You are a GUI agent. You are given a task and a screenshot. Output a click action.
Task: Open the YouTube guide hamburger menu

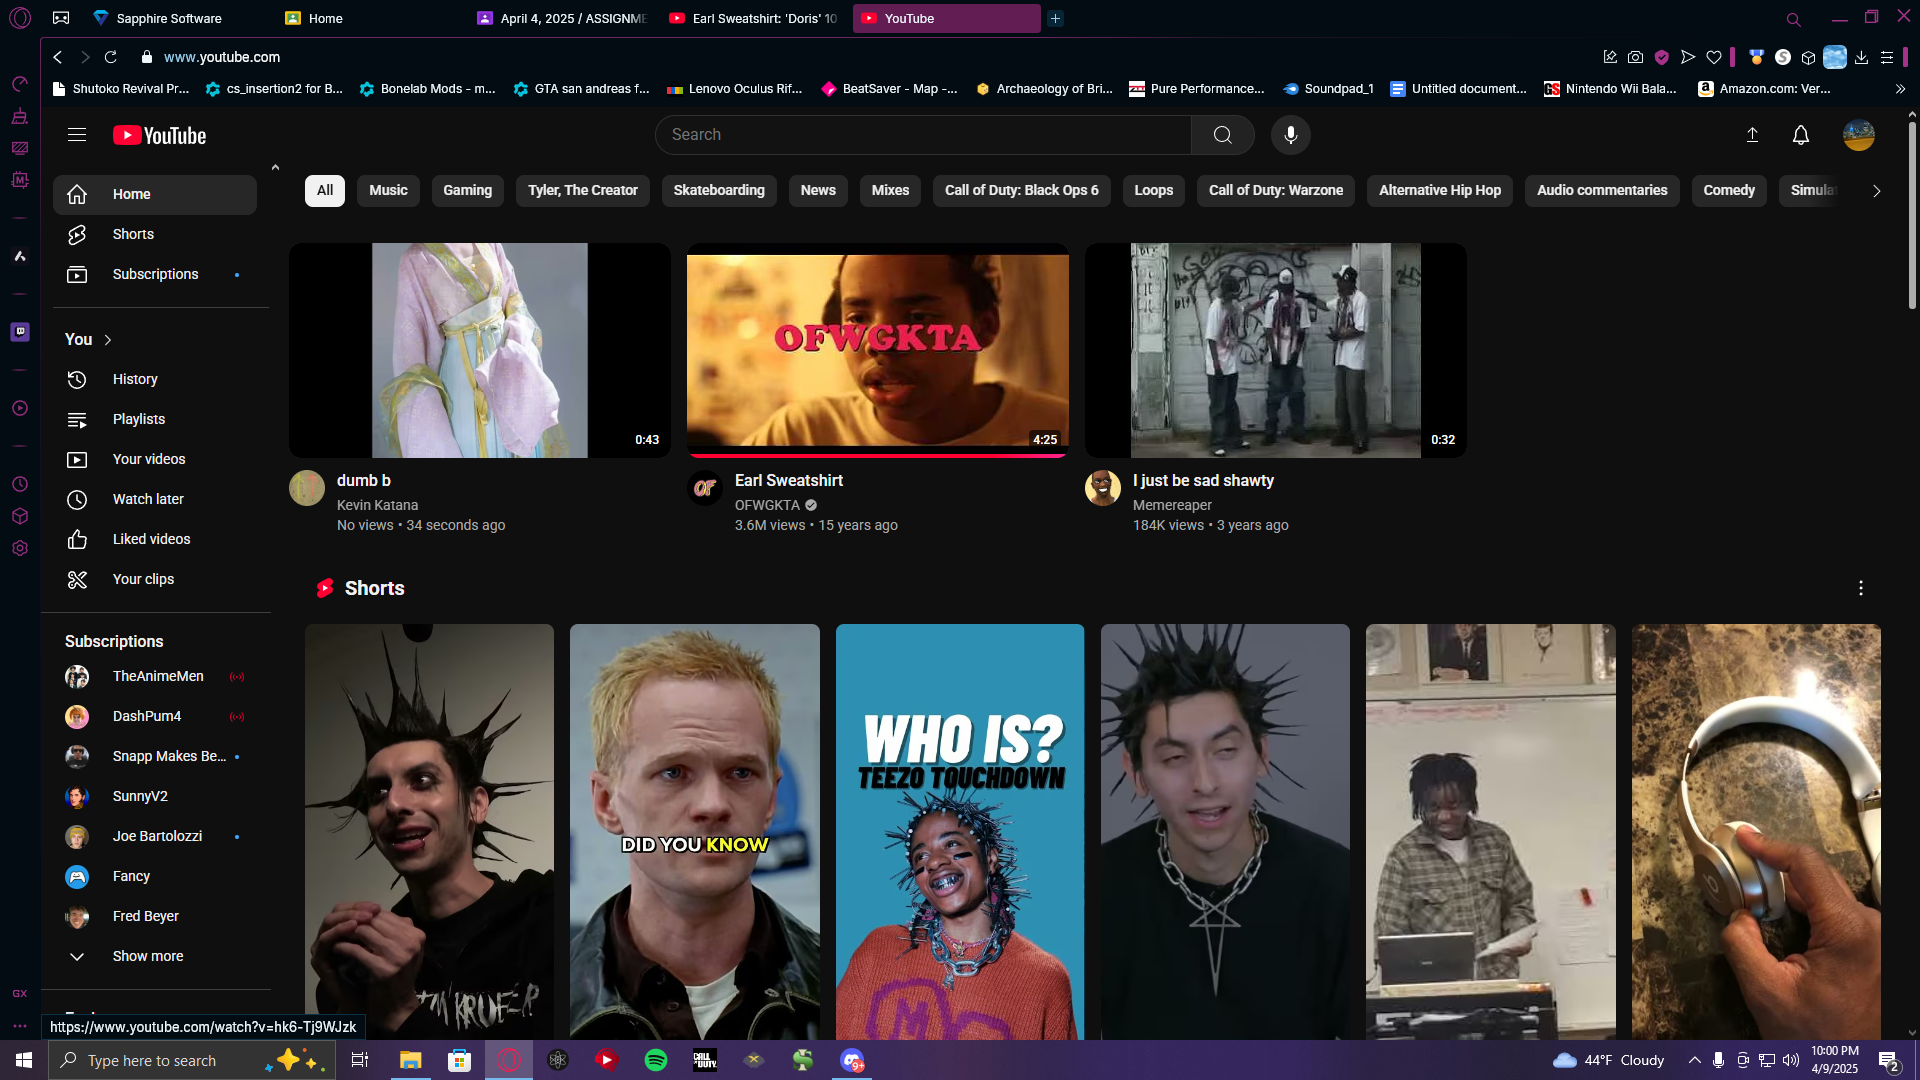pyautogui.click(x=77, y=135)
